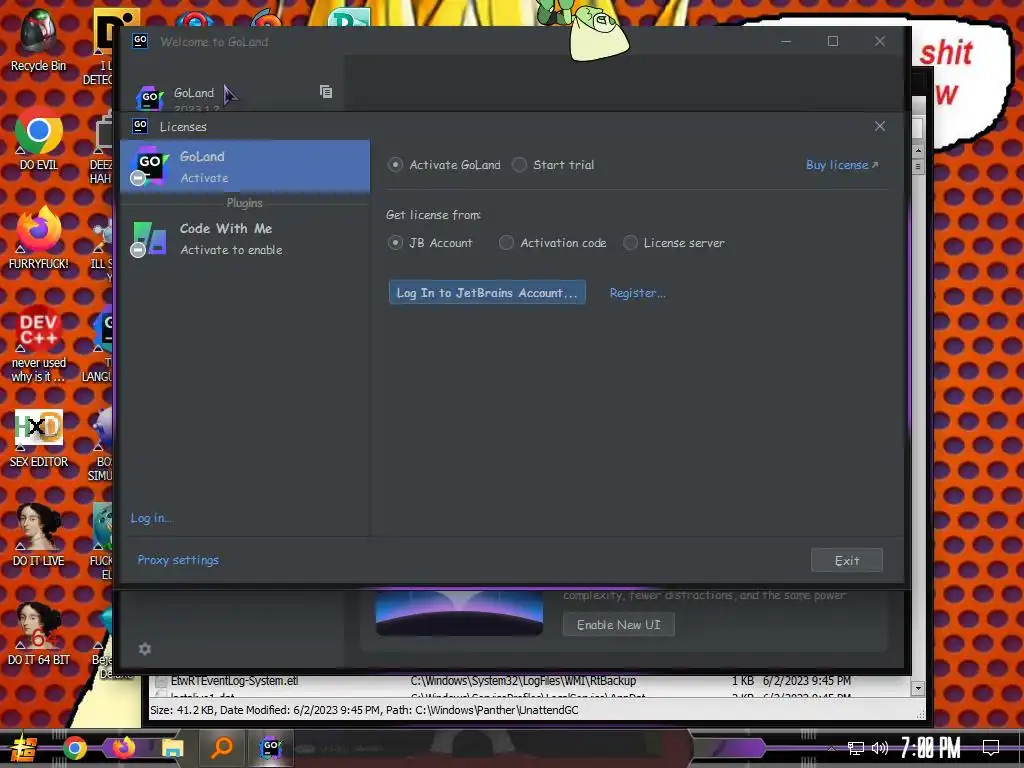Select Code With Me plugin entry
1024x768 pixels.
pos(245,239)
